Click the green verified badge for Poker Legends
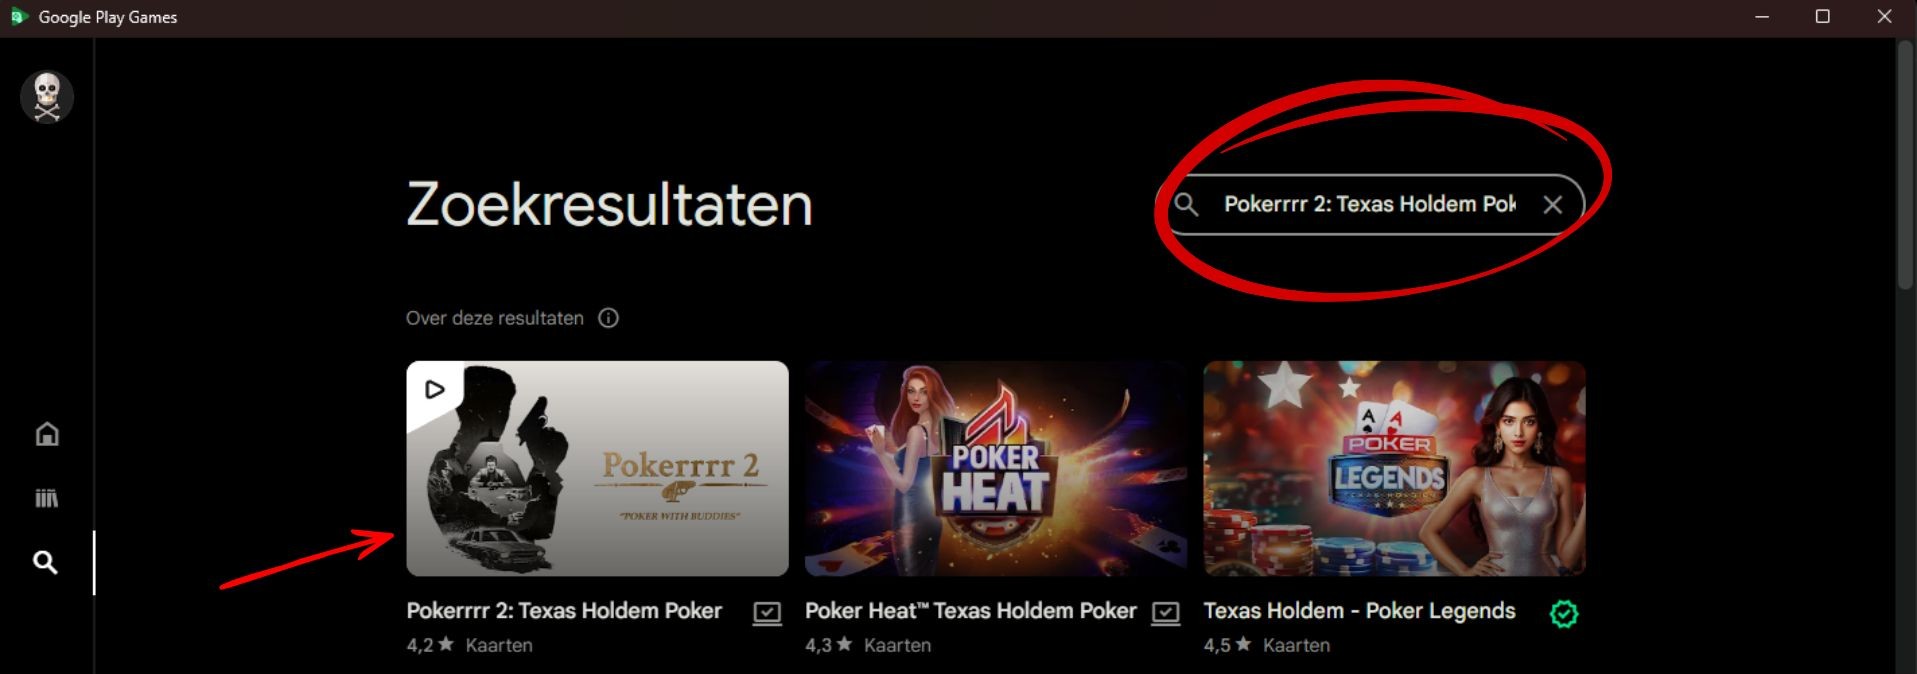 pyautogui.click(x=1563, y=614)
